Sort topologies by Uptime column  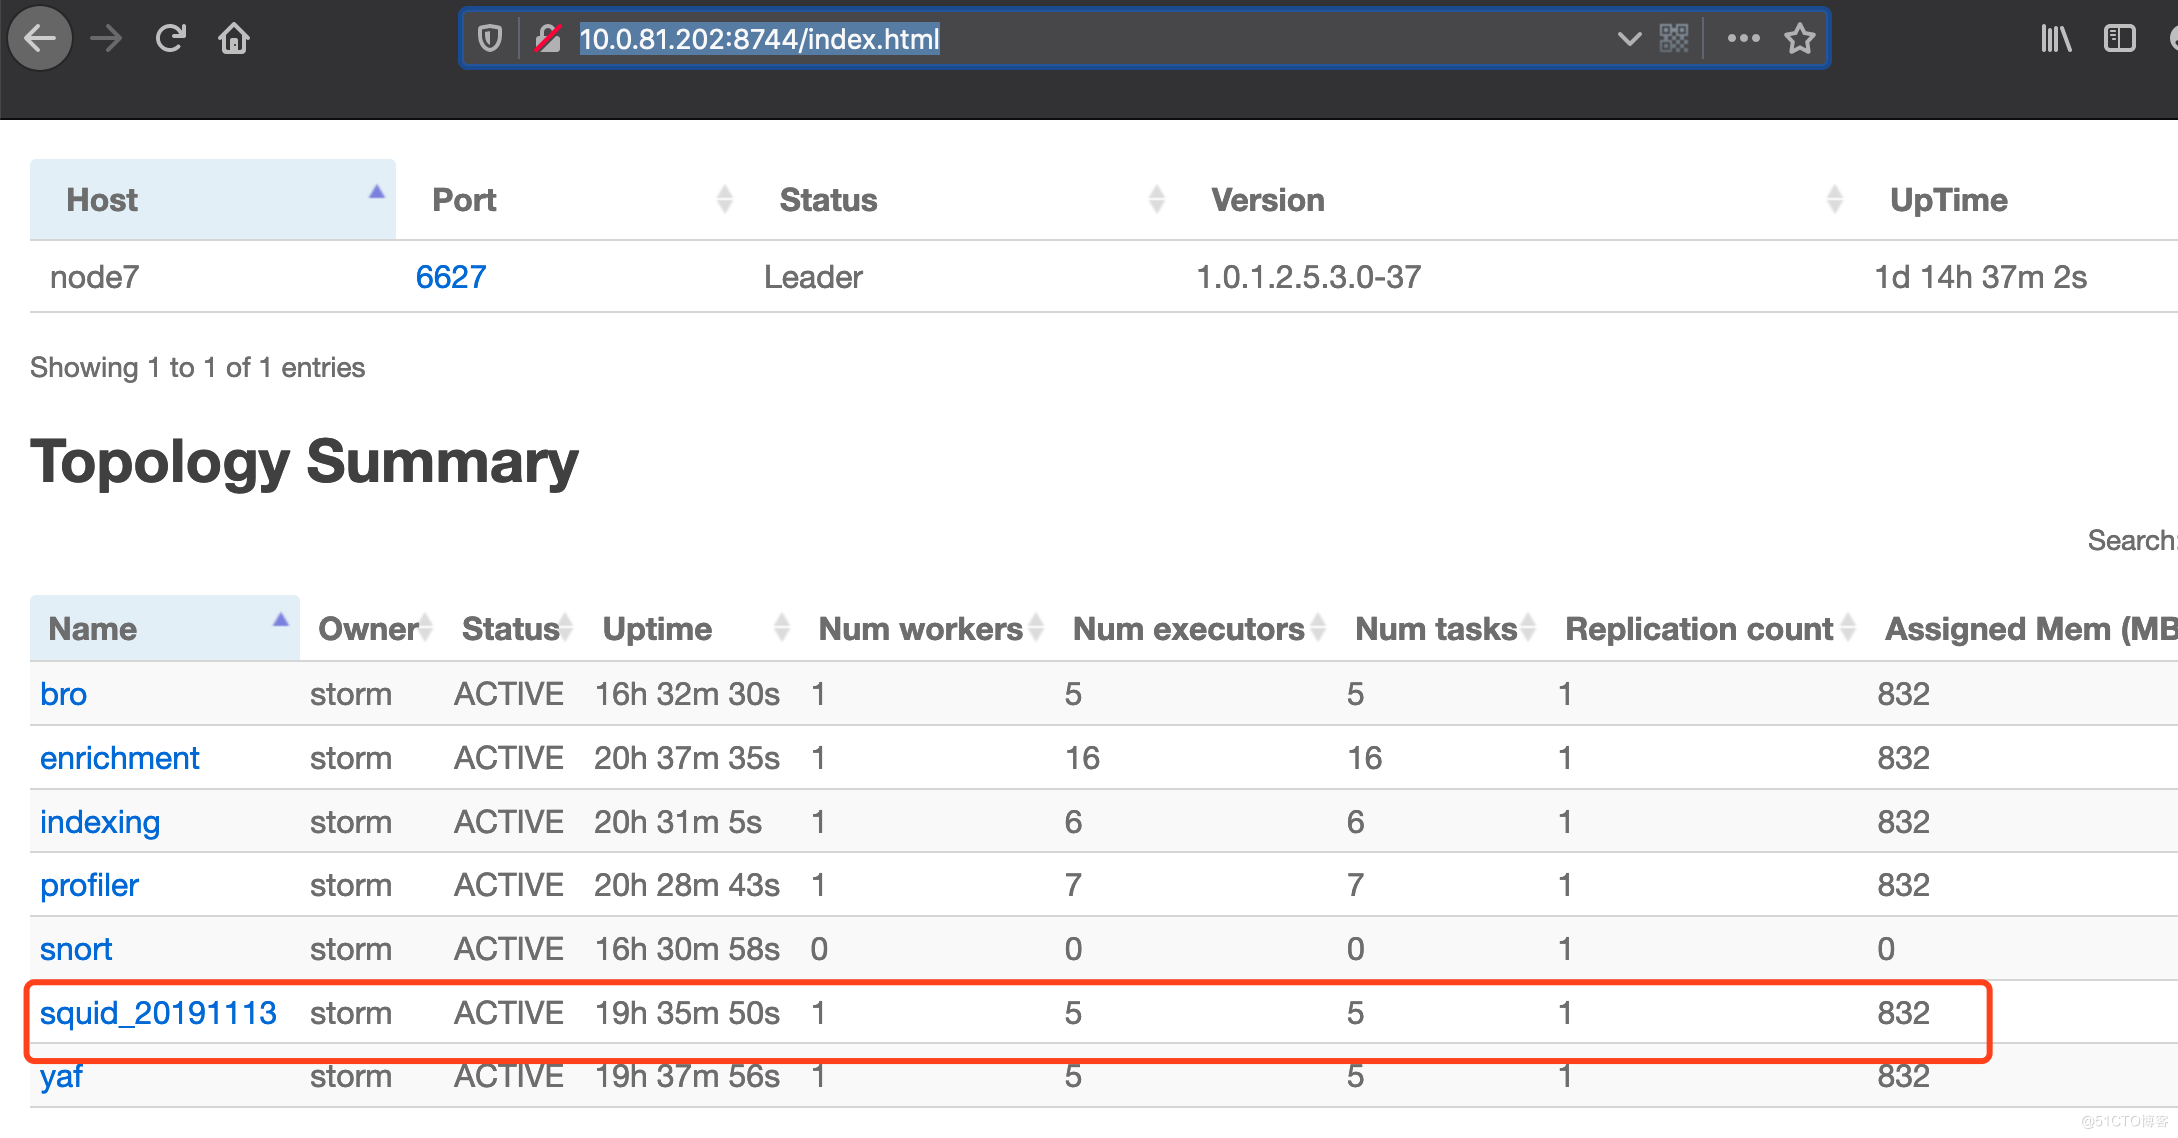tap(692, 628)
